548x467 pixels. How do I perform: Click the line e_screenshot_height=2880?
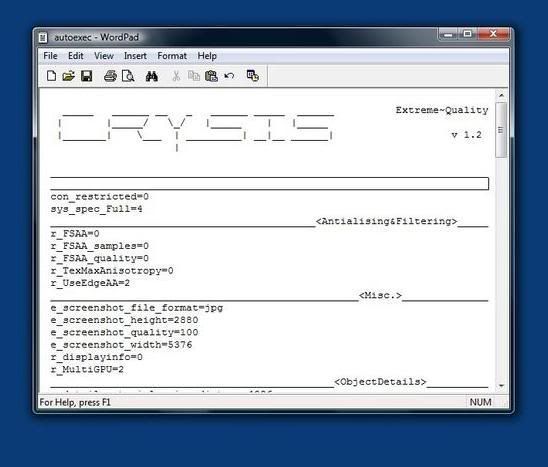(124, 320)
